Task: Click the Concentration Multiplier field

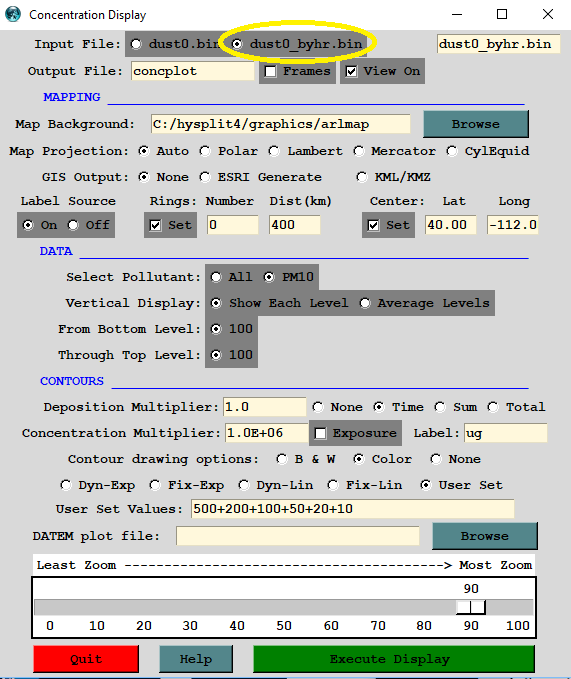Action: (x=267, y=433)
